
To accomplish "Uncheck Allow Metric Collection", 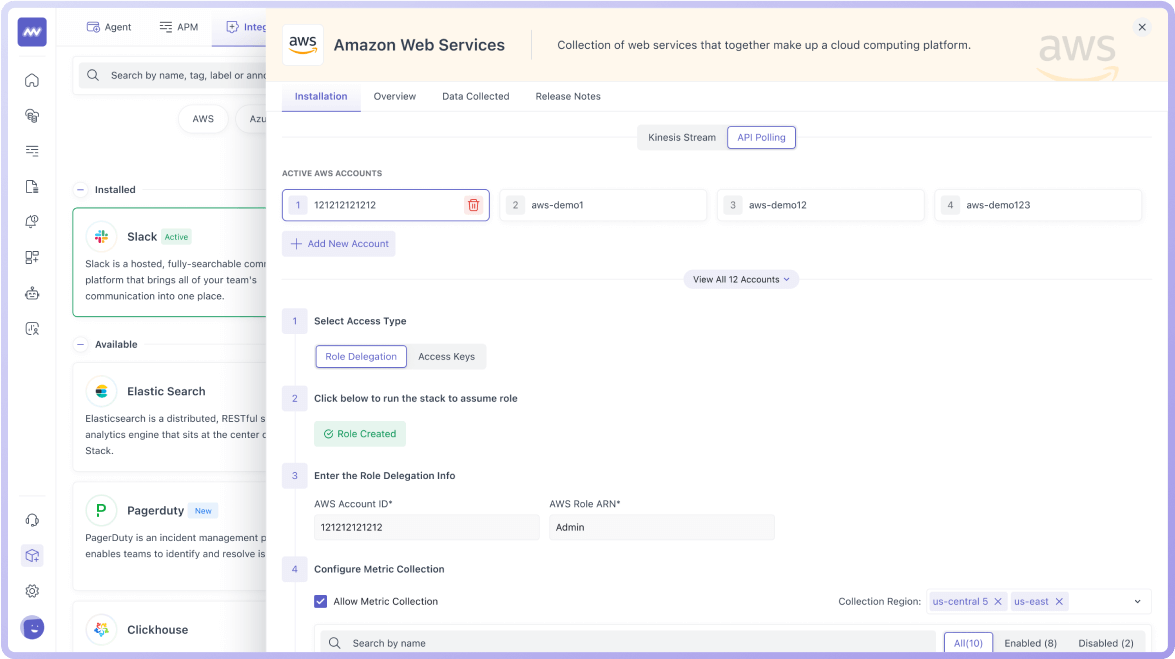I will pos(321,601).
